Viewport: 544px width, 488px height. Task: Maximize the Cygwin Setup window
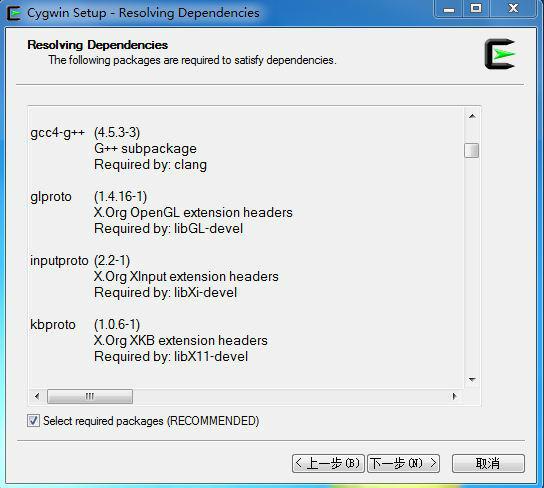pos(476,9)
